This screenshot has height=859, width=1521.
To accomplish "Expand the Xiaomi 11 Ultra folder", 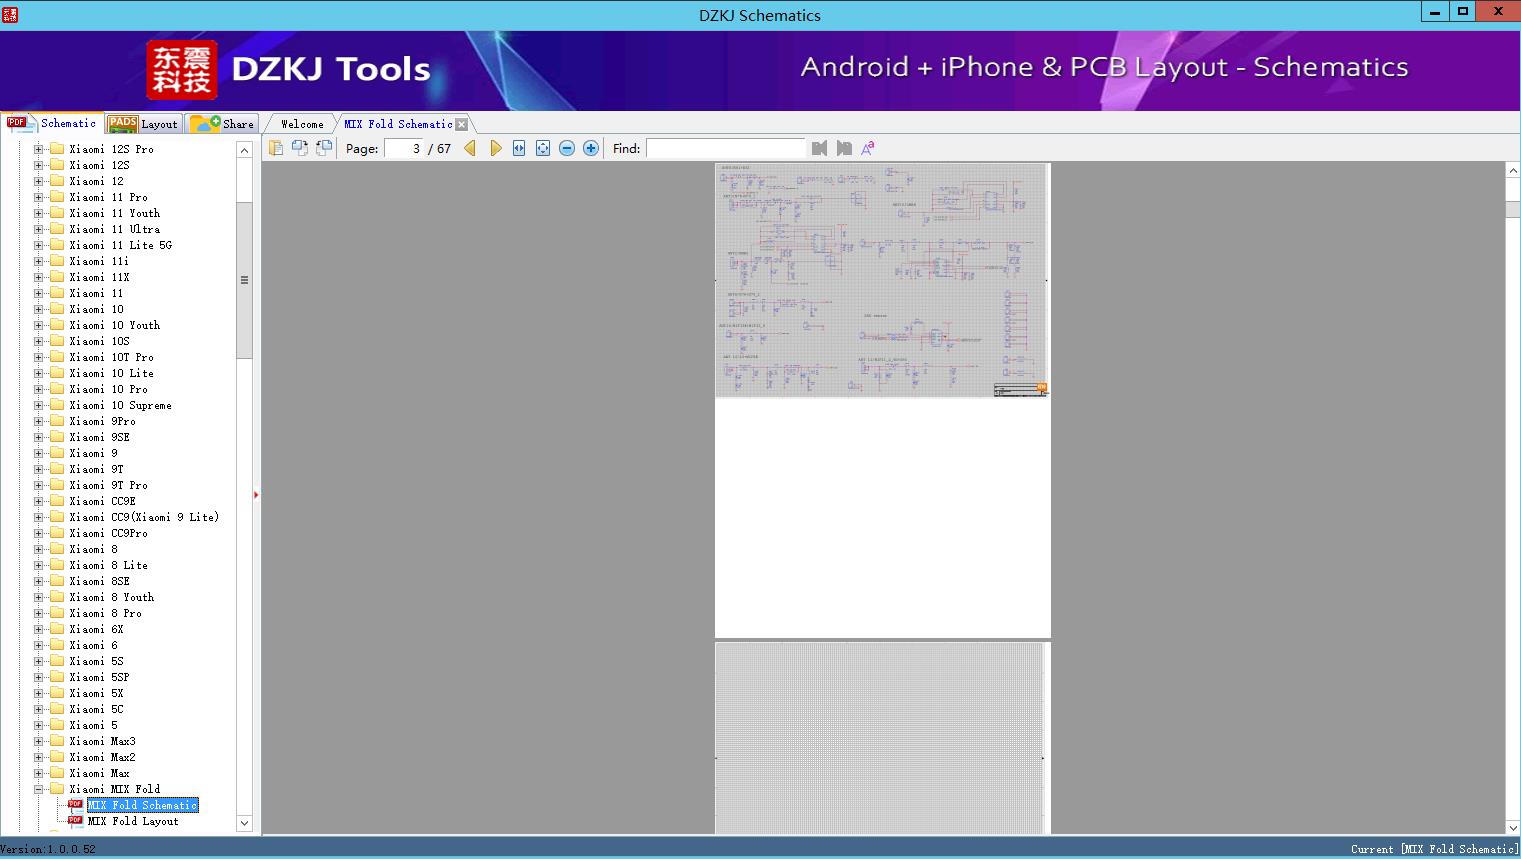I will point(39,229).
